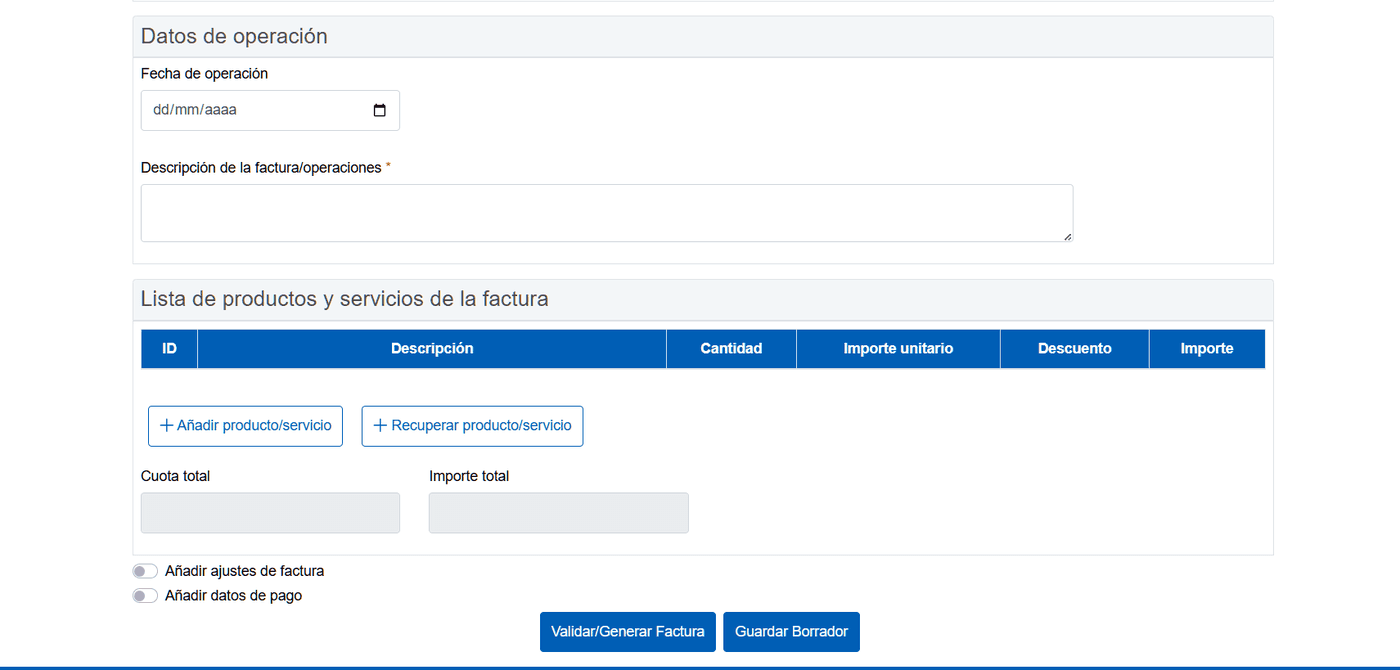
Task: Click the Descripción column header
Action: tap(432, 349)
